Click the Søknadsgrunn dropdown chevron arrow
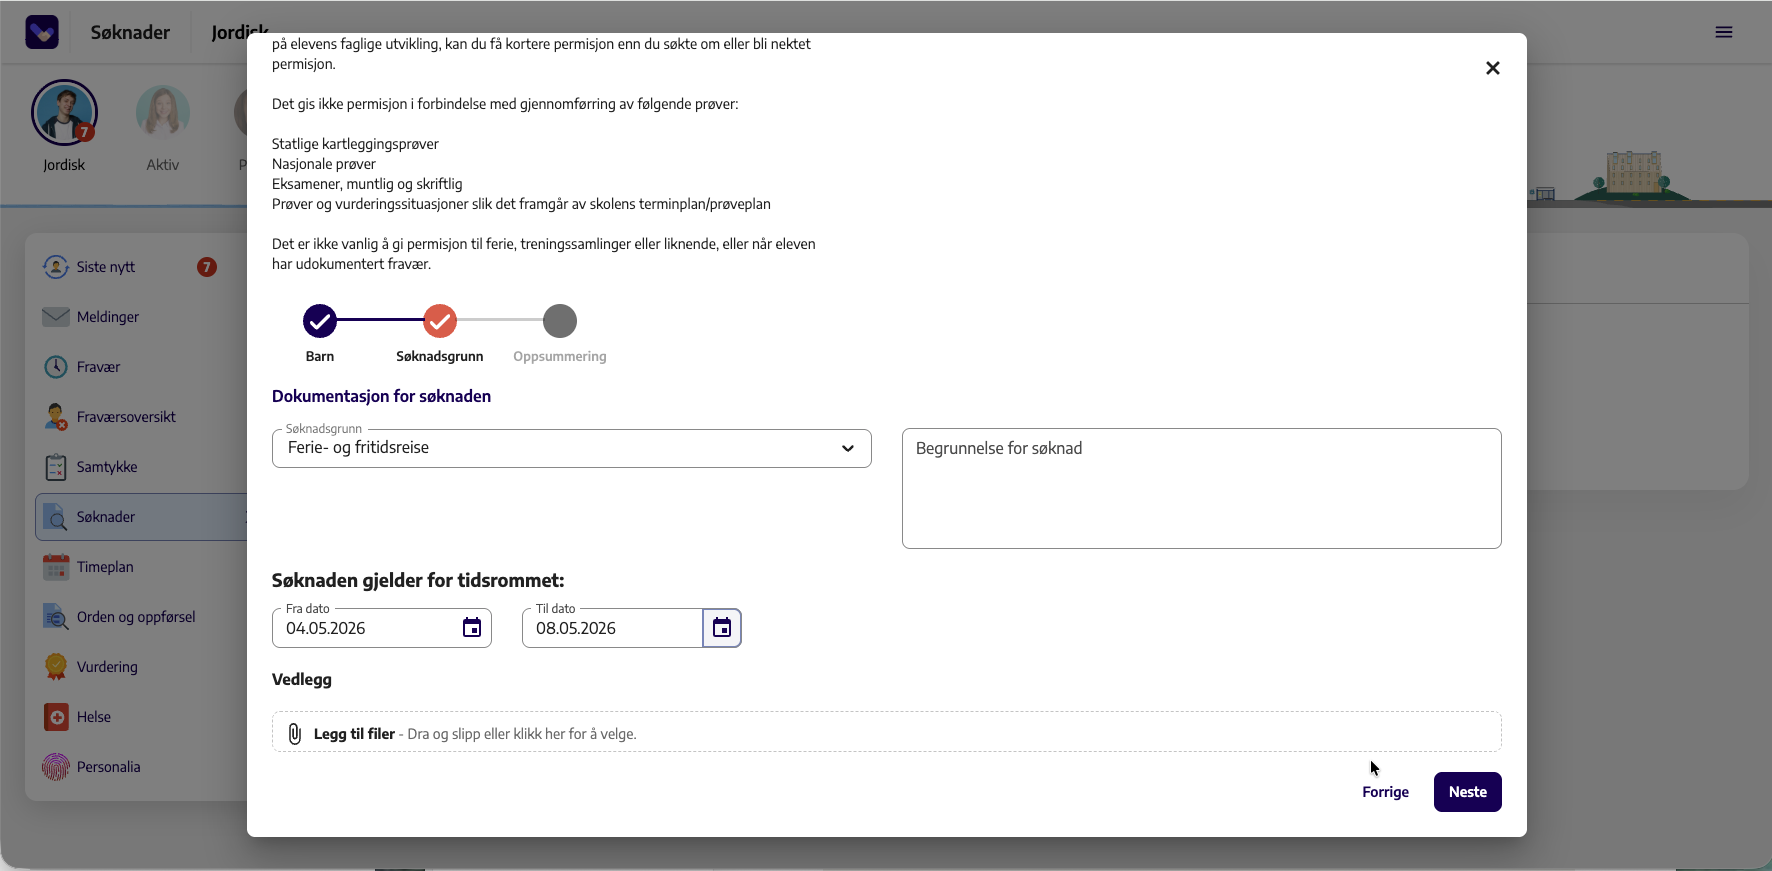Viewport: 1772px width, 871px height. pyautogui.click(x=848, y=448)
